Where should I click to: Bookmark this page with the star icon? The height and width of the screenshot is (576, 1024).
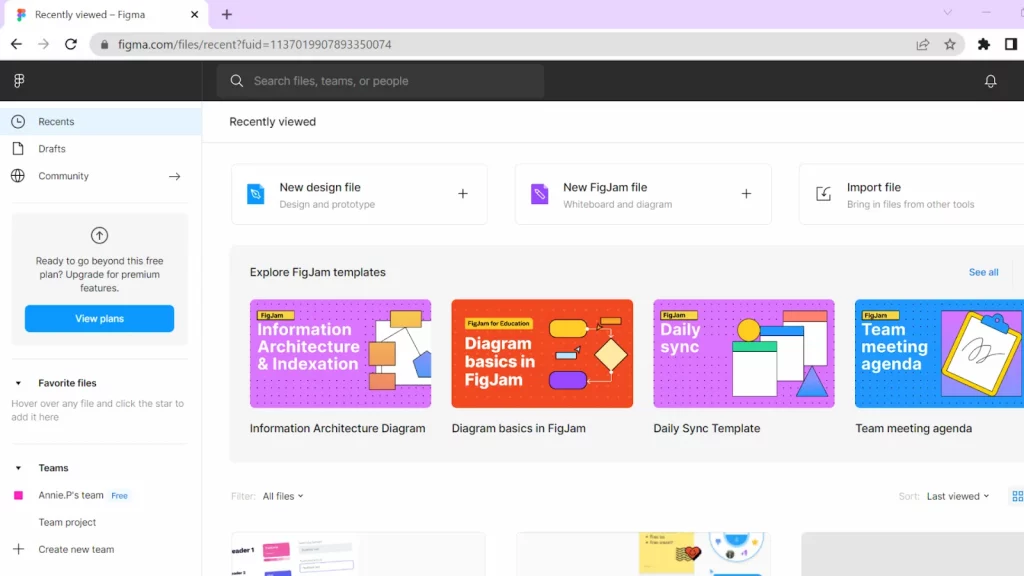point(950,44)
